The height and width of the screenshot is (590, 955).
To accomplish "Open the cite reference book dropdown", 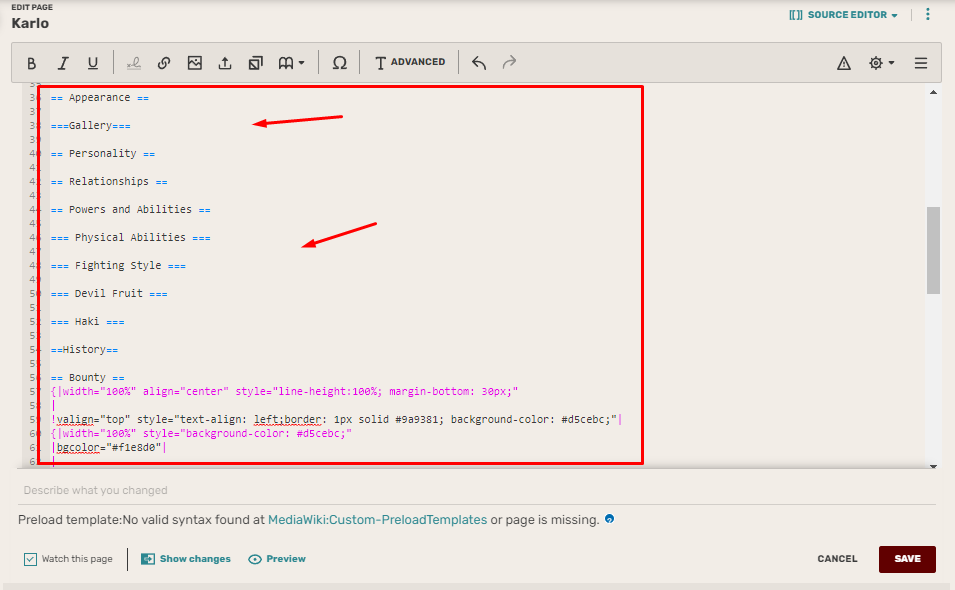I will pyautogui.click(x=291, y=63).
